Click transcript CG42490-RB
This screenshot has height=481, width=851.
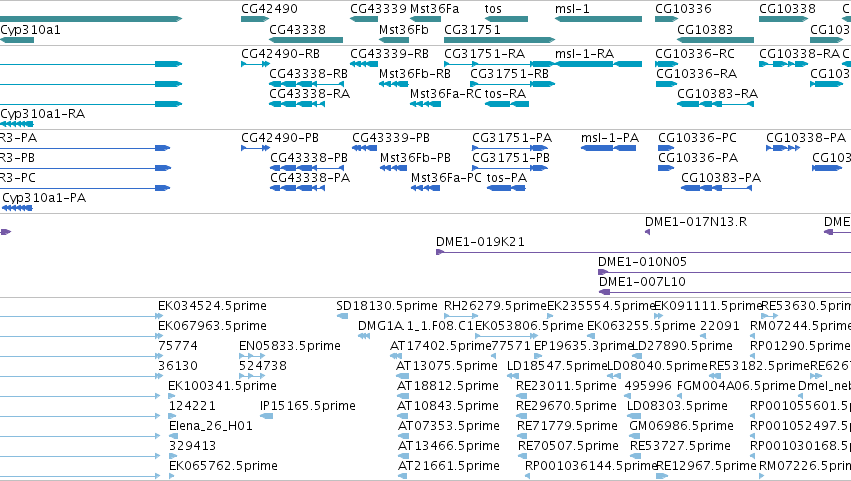click(281, 54)
